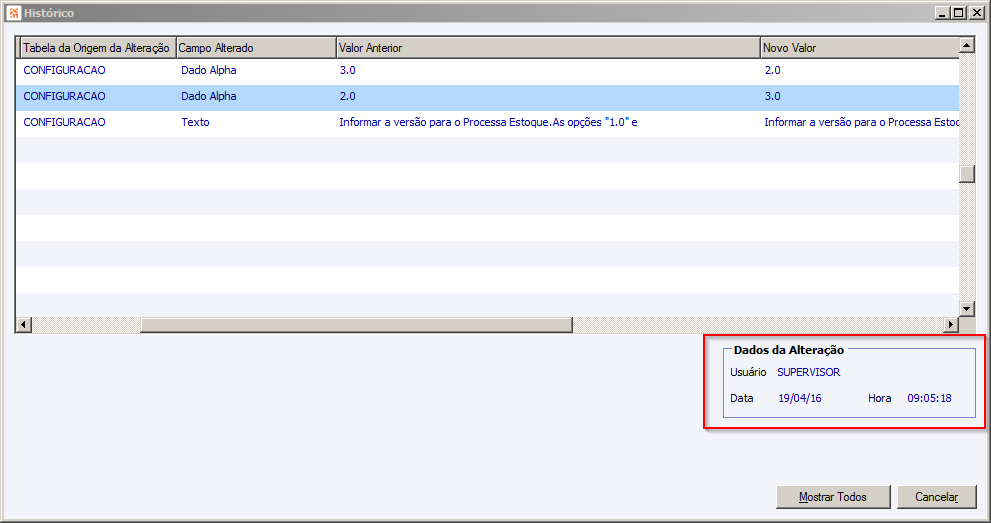
Task: Select first row CONFIGURACAO cell
Action: click(x=64, y=70)
